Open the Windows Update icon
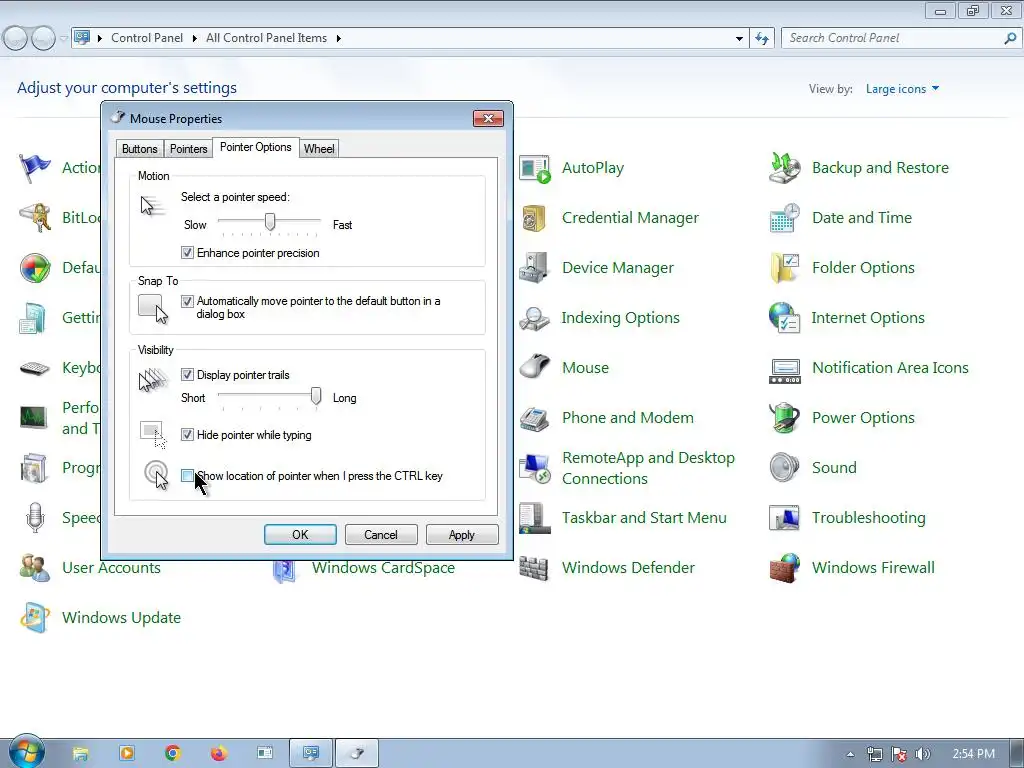The width and height of the screenshot is (1024, 768). coord(35,618)
